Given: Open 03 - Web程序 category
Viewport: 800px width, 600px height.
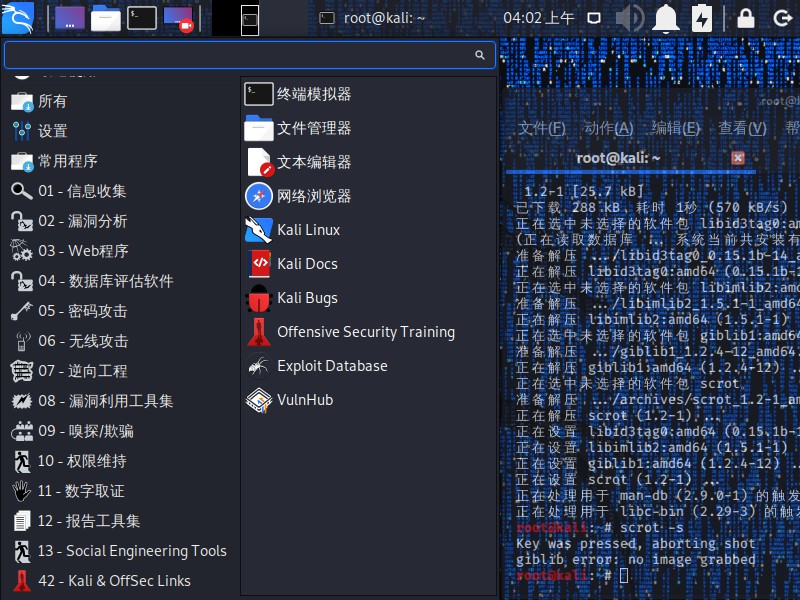Looking at the screenshot, I should 120,251.
